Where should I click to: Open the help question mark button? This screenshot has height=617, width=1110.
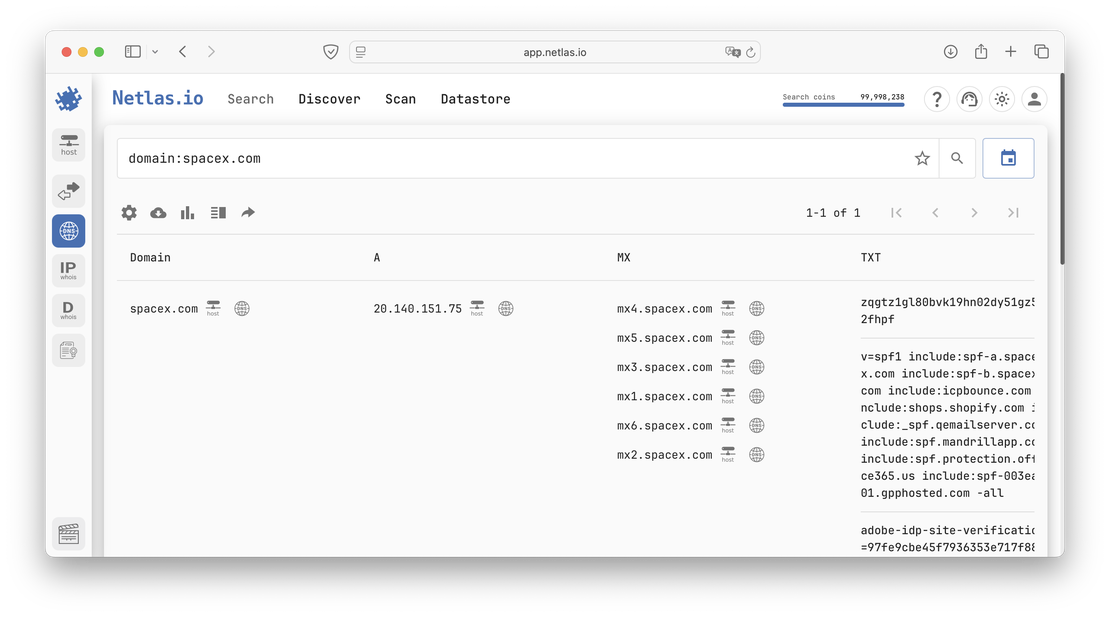click(x=936, y=98)
